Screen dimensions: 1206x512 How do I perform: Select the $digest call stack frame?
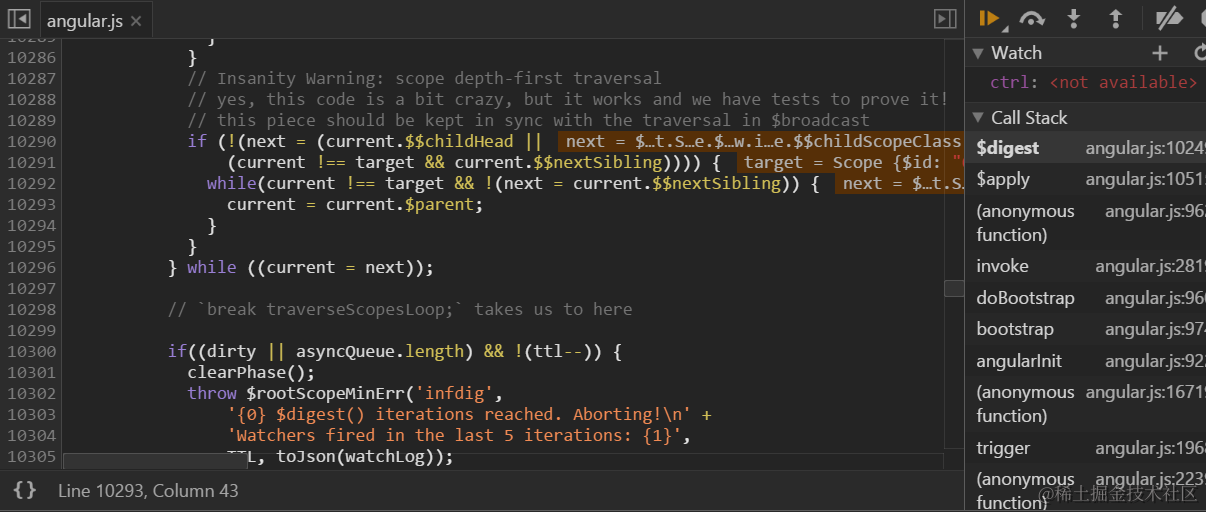tap(1085, 148)
